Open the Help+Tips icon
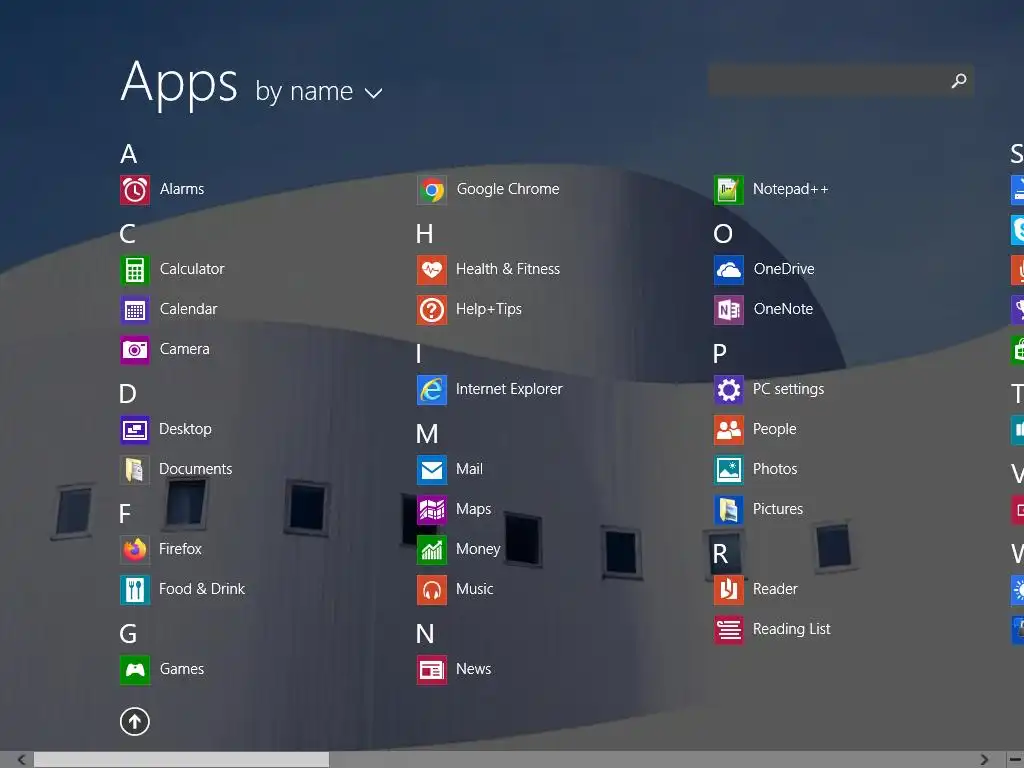 click(432, 310)
